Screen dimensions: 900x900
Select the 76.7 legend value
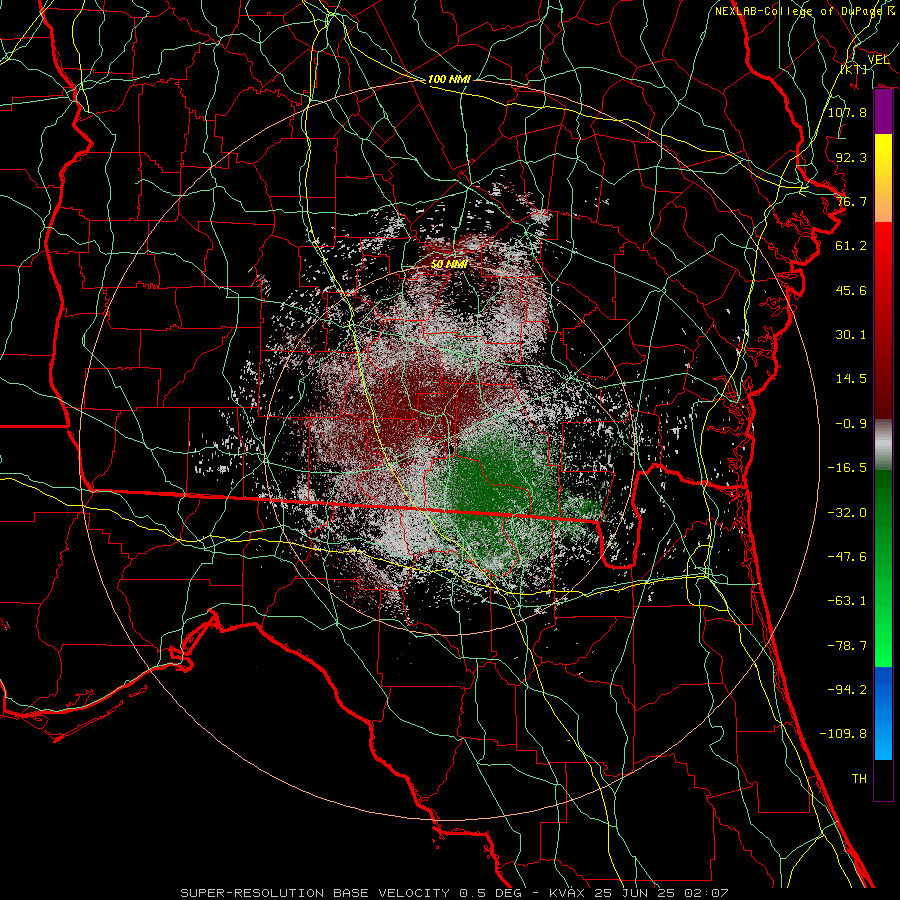pyautogui.click(x=851, y=201)
